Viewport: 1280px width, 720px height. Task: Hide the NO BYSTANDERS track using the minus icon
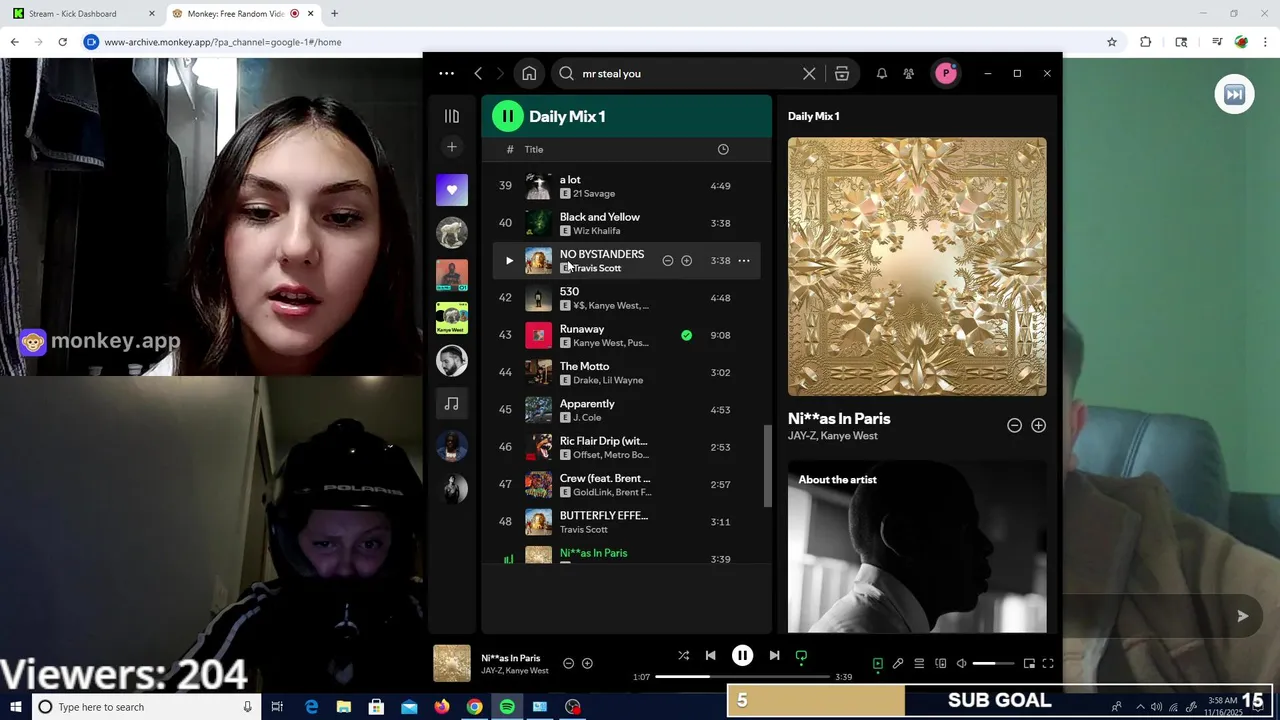[668, 261]
